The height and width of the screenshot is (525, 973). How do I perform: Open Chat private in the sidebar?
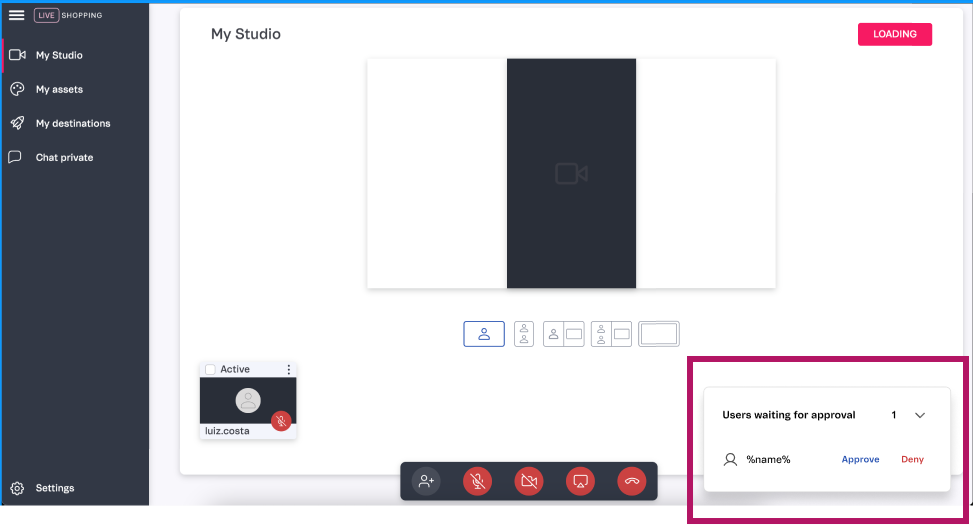pyautogui.click(x=64, y=157)
